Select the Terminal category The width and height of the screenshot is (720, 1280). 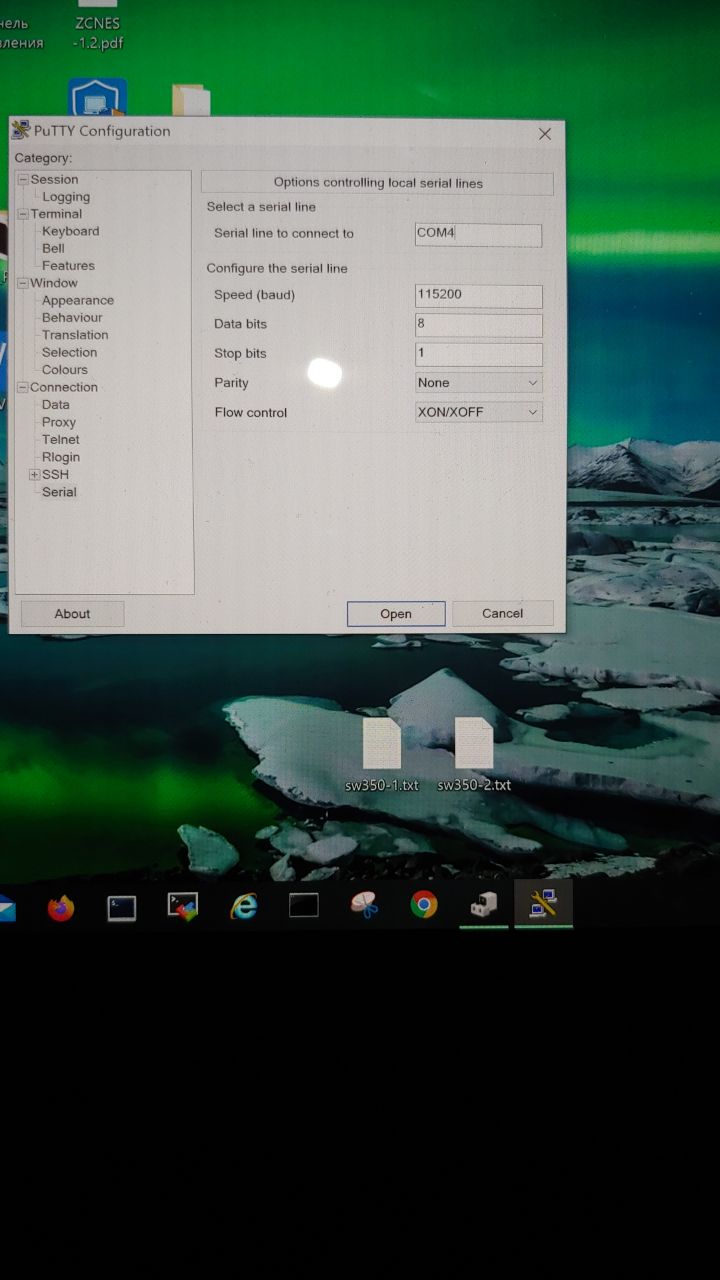pos(56,214)
